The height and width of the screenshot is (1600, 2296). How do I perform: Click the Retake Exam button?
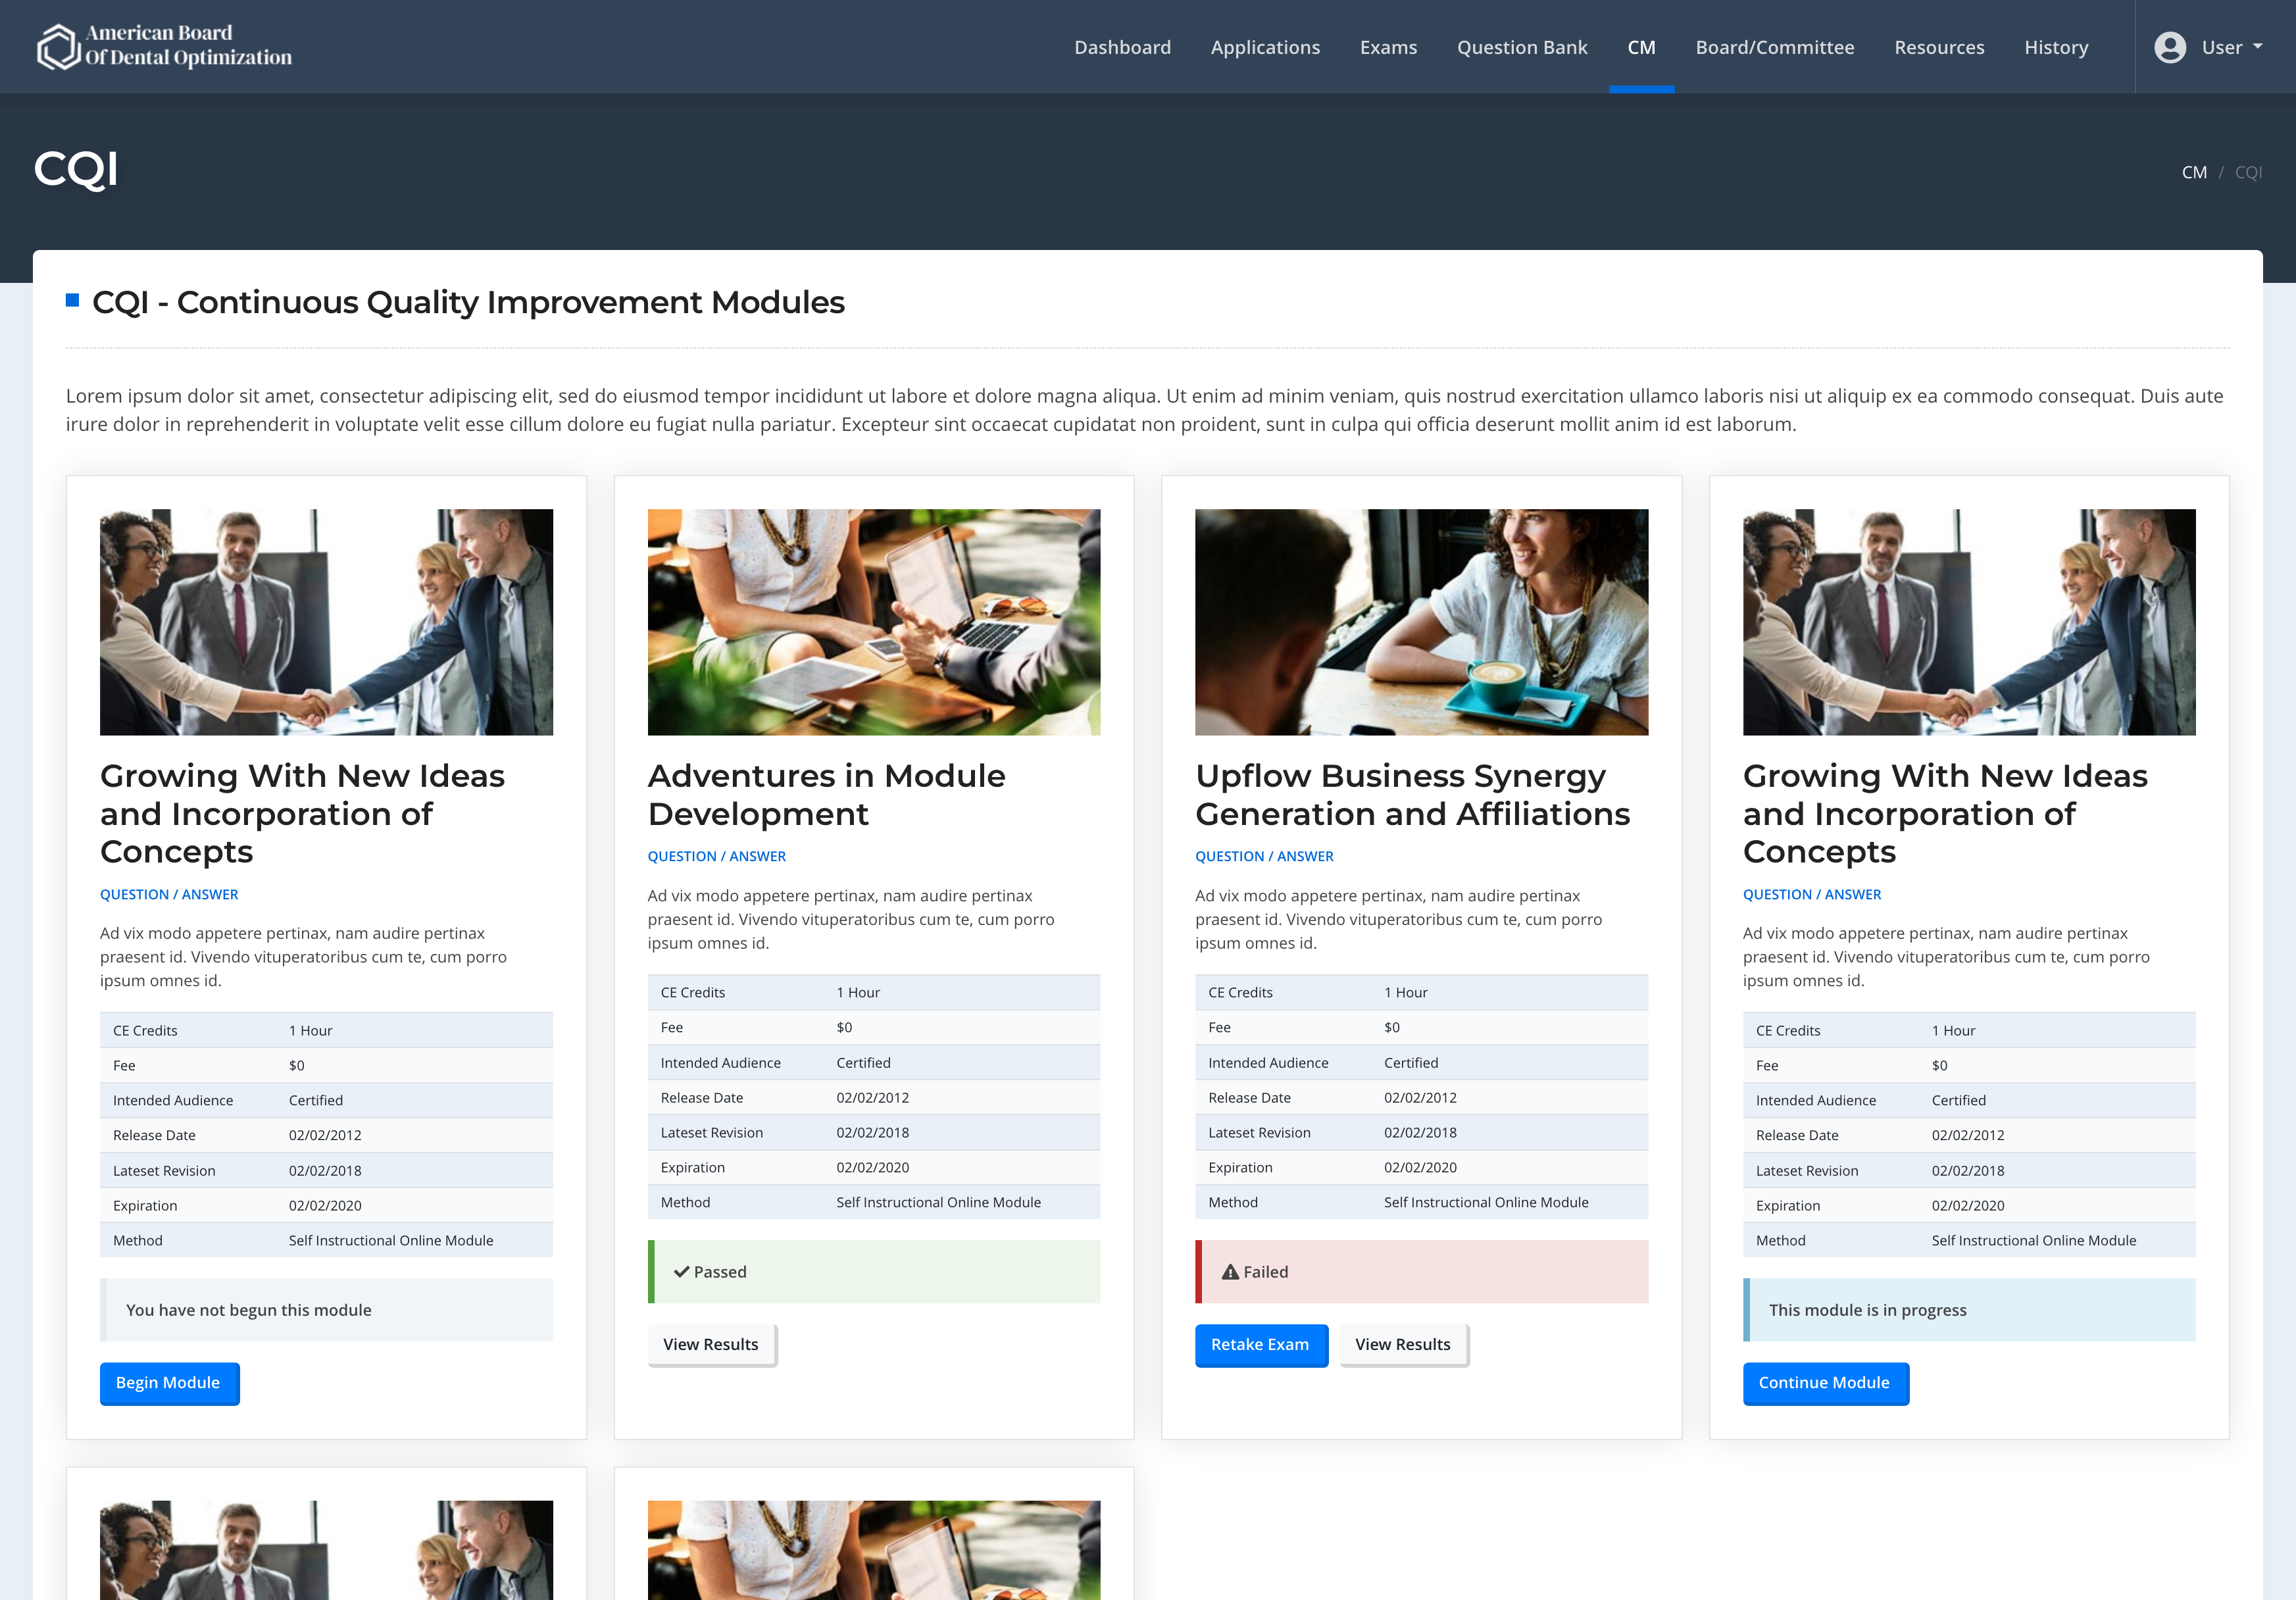tap(1260, 1345)
